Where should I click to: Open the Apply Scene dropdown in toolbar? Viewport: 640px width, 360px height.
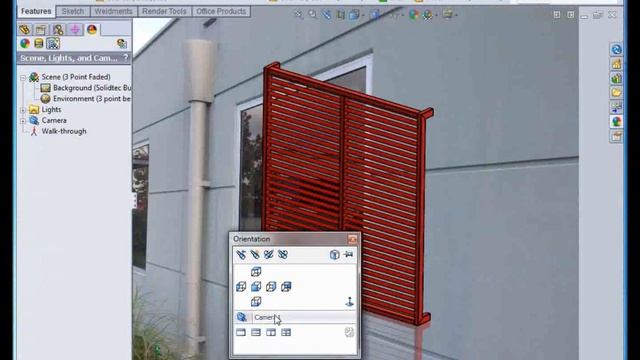430,15
